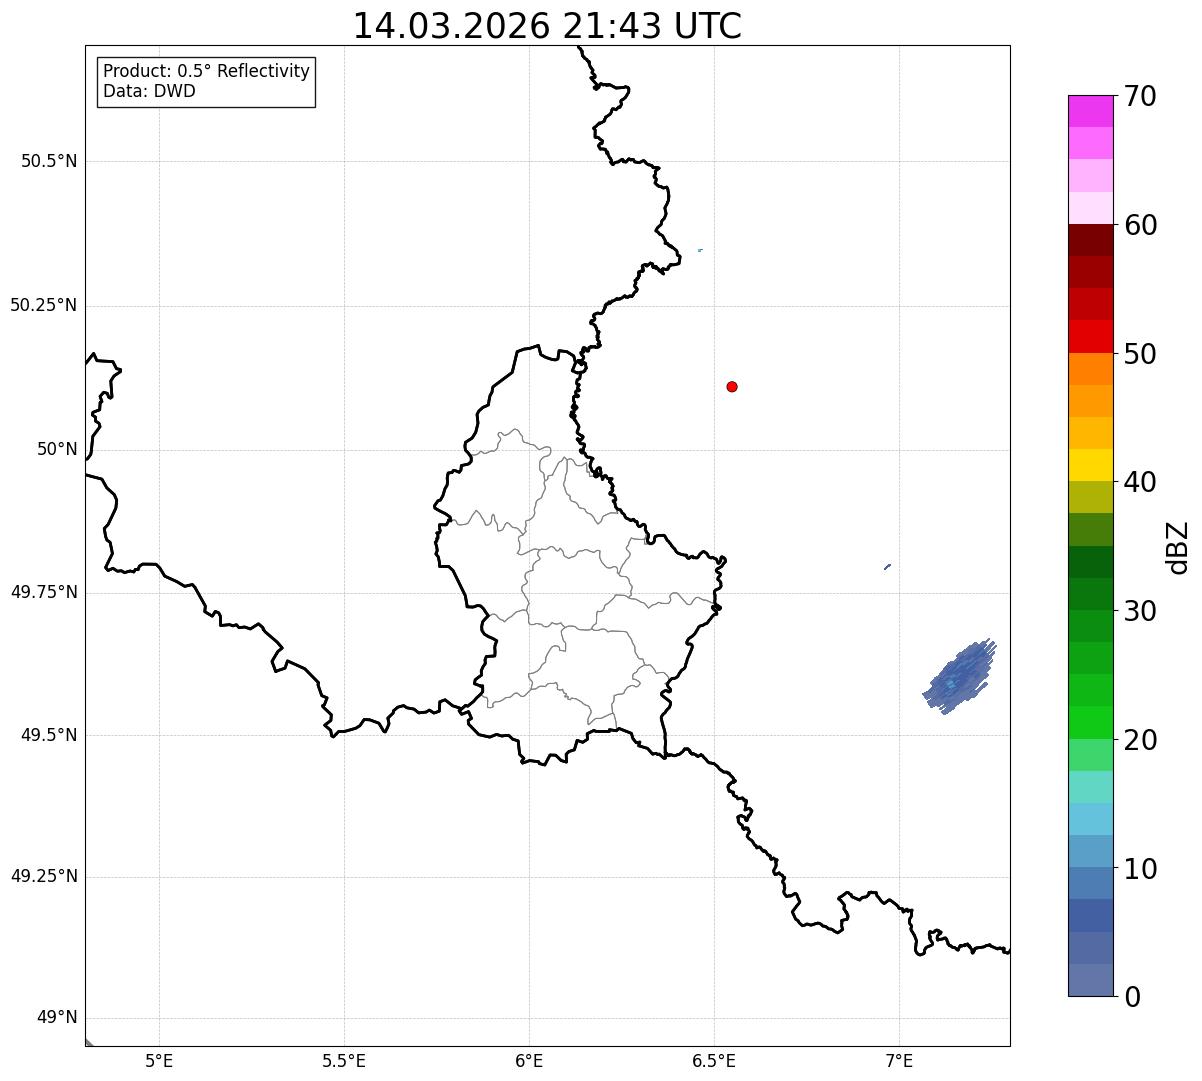The width and height of the screenshot is (1202, 1081).
Task: Click the 50.5°N latitude tick label
Action: pyautogui.click(x=49, y=161)
